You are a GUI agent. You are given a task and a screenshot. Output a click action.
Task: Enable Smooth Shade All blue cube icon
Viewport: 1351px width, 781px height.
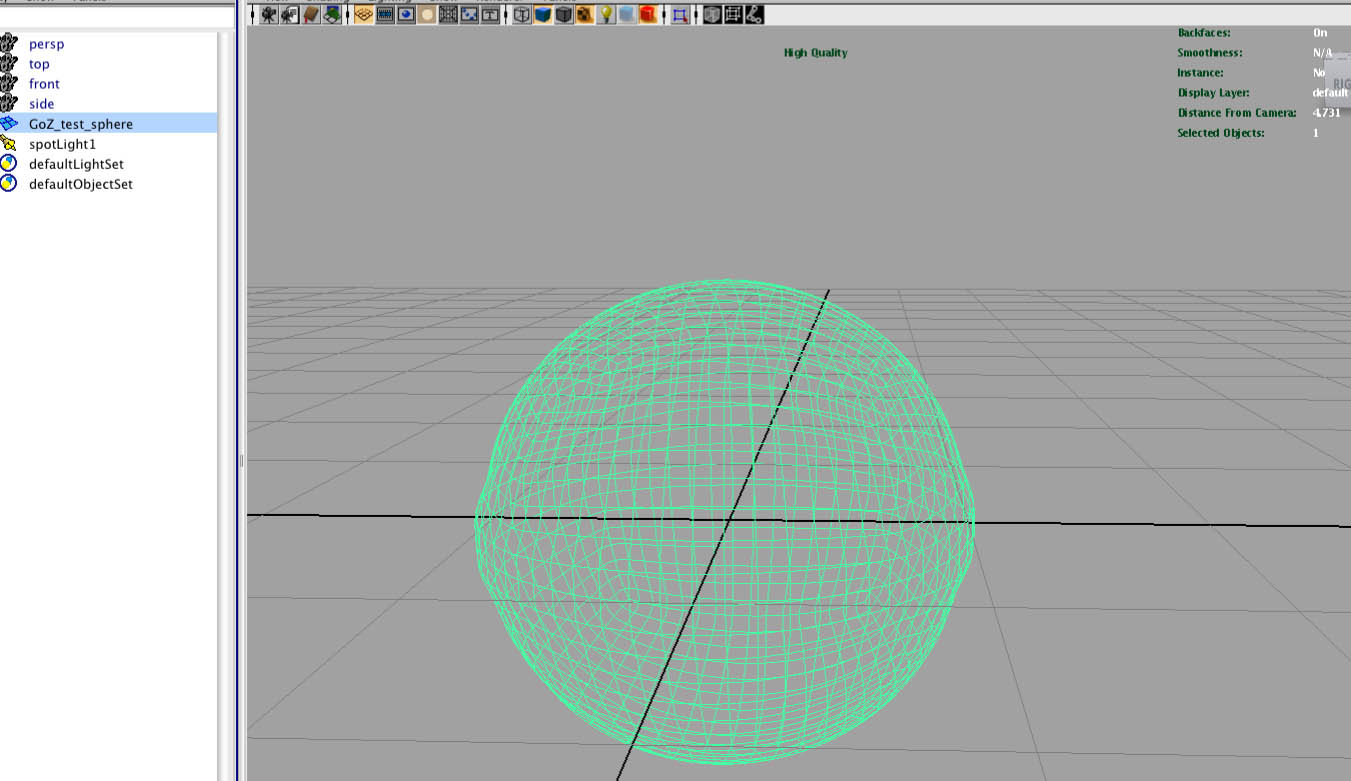click(x=543, y=15)
